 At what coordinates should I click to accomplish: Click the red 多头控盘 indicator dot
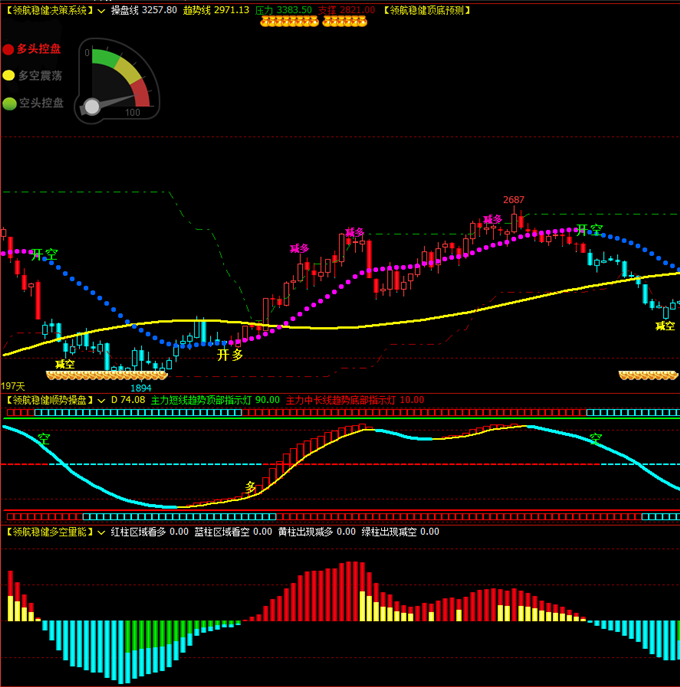[9, 48]
